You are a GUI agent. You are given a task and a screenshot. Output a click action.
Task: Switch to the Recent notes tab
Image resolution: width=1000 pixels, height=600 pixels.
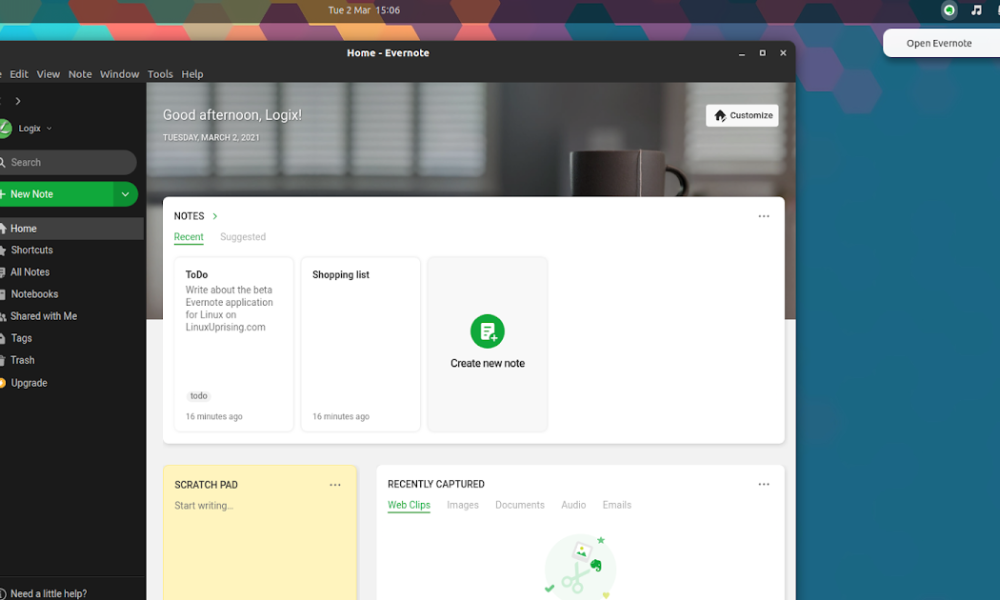point(189,237)
